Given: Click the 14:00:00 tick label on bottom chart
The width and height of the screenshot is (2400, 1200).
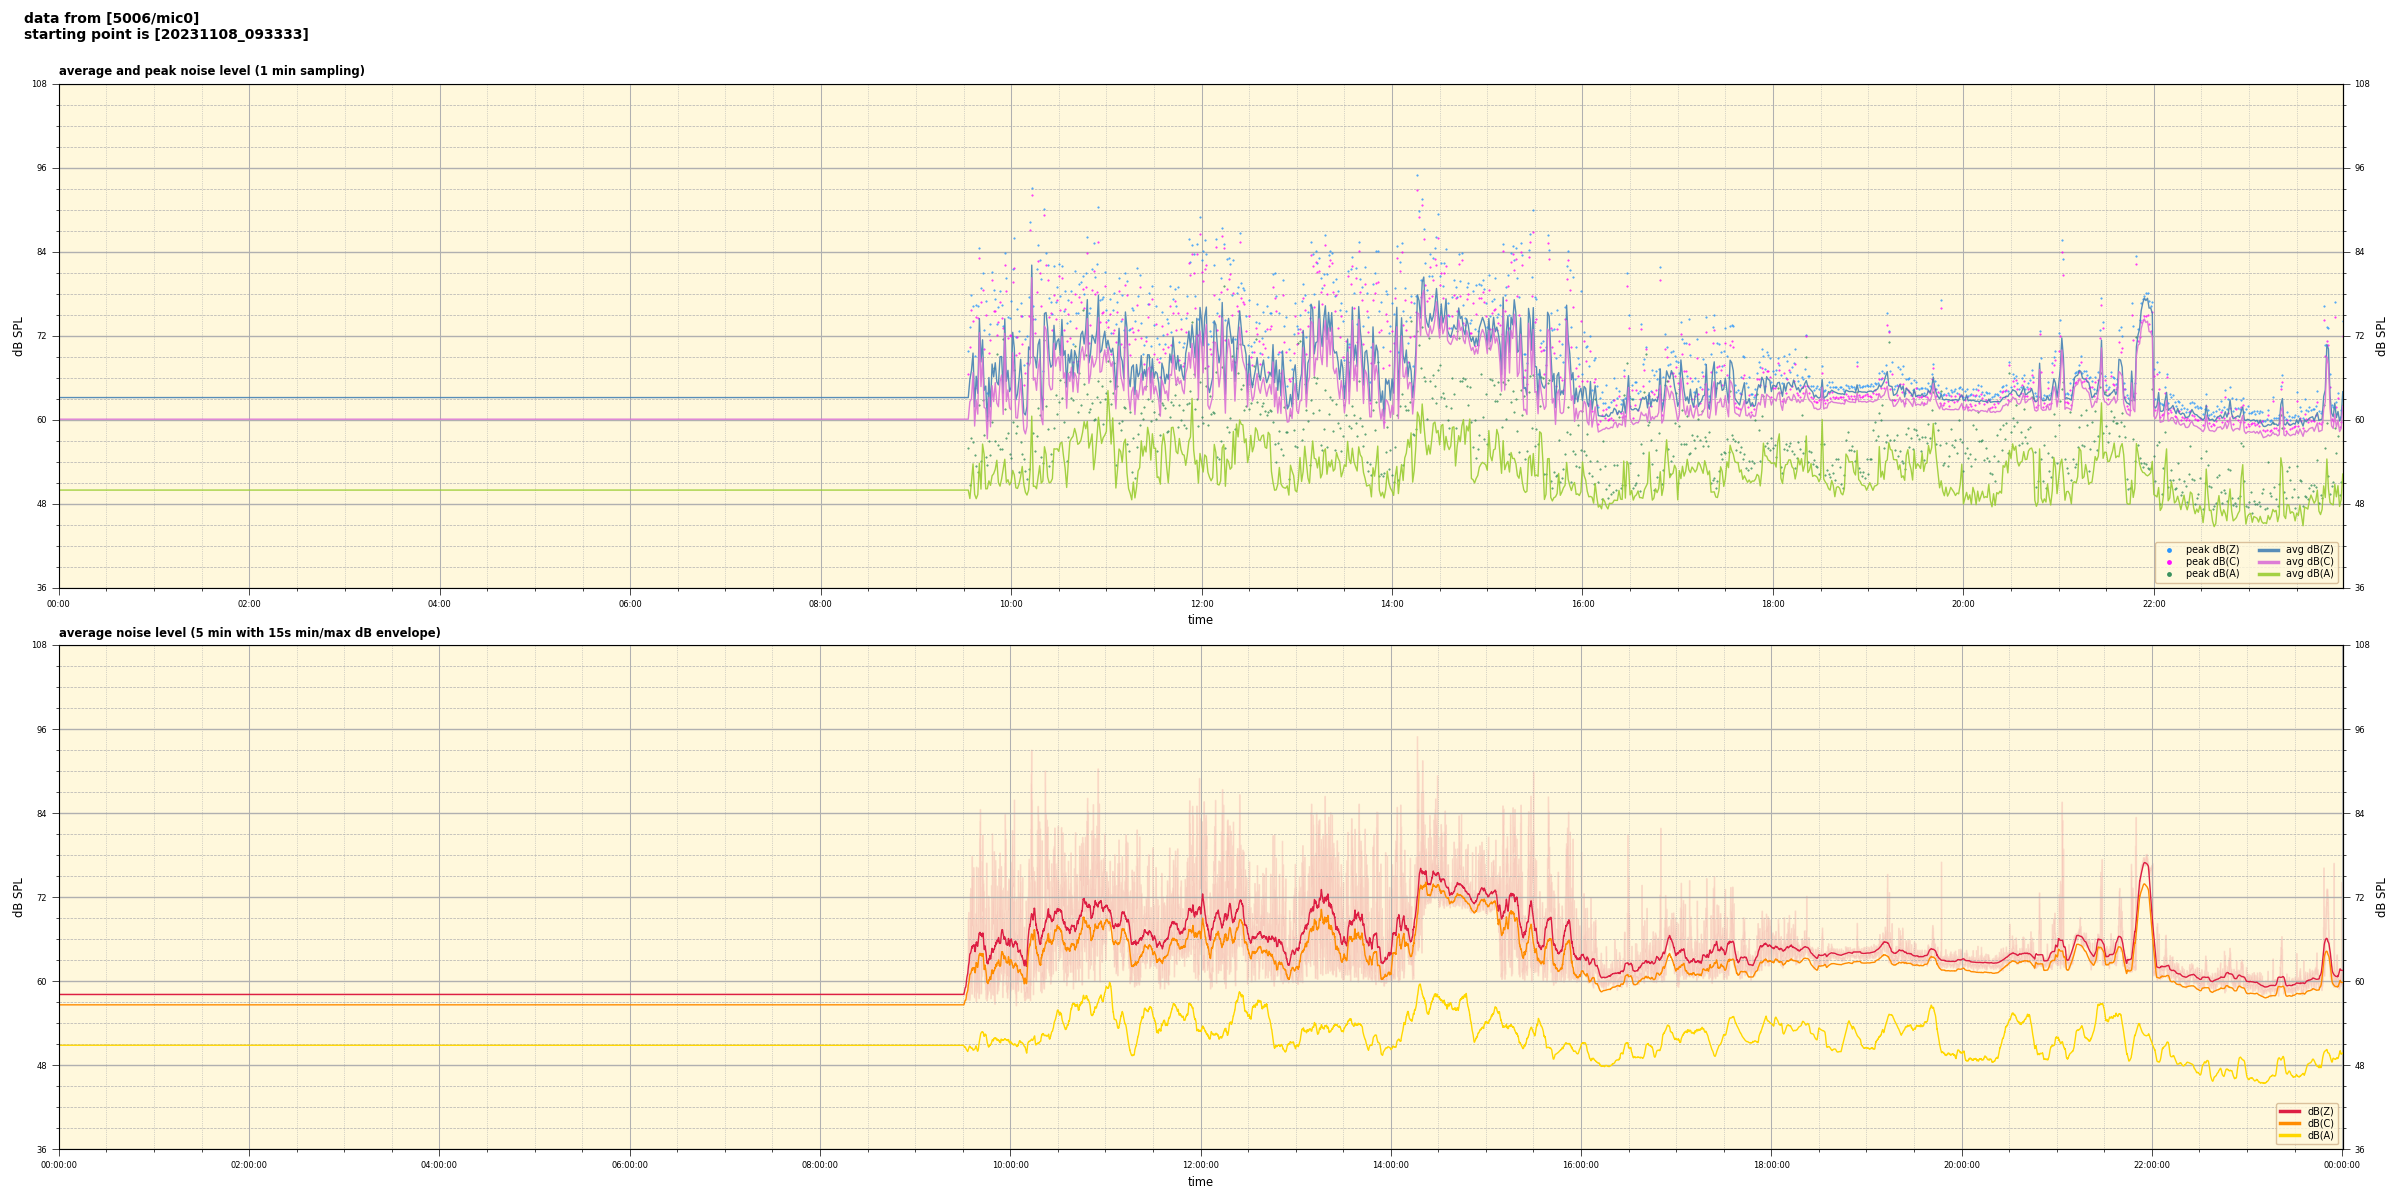Looking at the screenshot, I should tap(1390, 1165).
